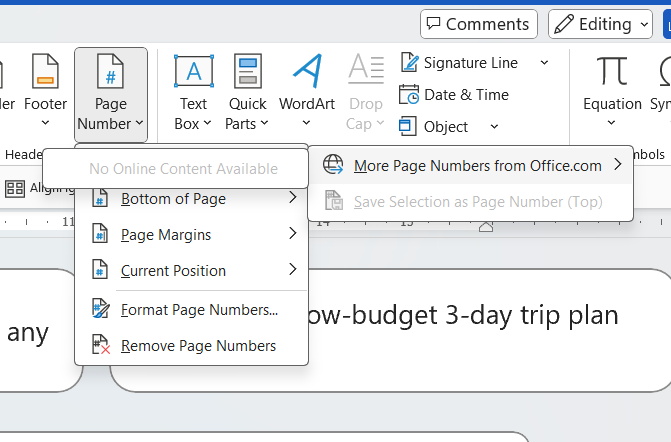The image size is (671, 442).
Task: Click the ruler right indent marker
Action: pos(486,227)
